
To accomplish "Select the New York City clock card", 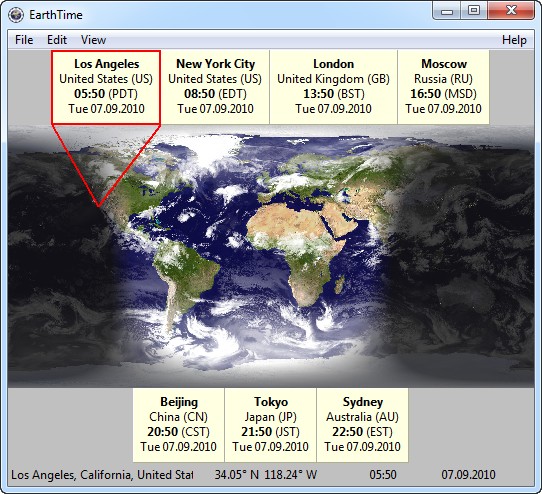I will [215, 87].
